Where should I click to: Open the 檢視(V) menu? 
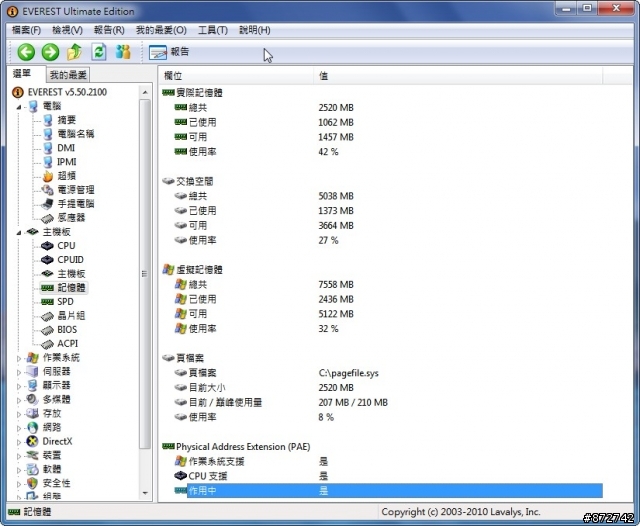pyautogui.click(x=67, y=30)
